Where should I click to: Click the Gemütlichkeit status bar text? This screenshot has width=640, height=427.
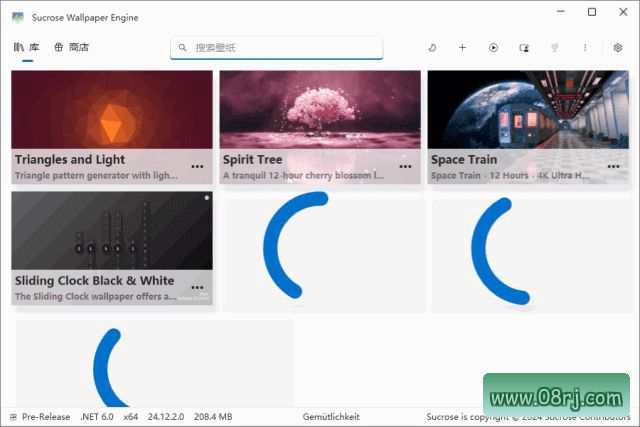coord(331,417)
